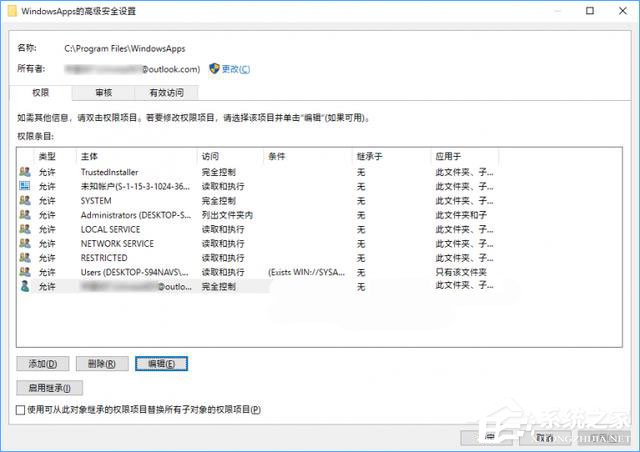Sort by the 类型 column header

tap(56, 156)
